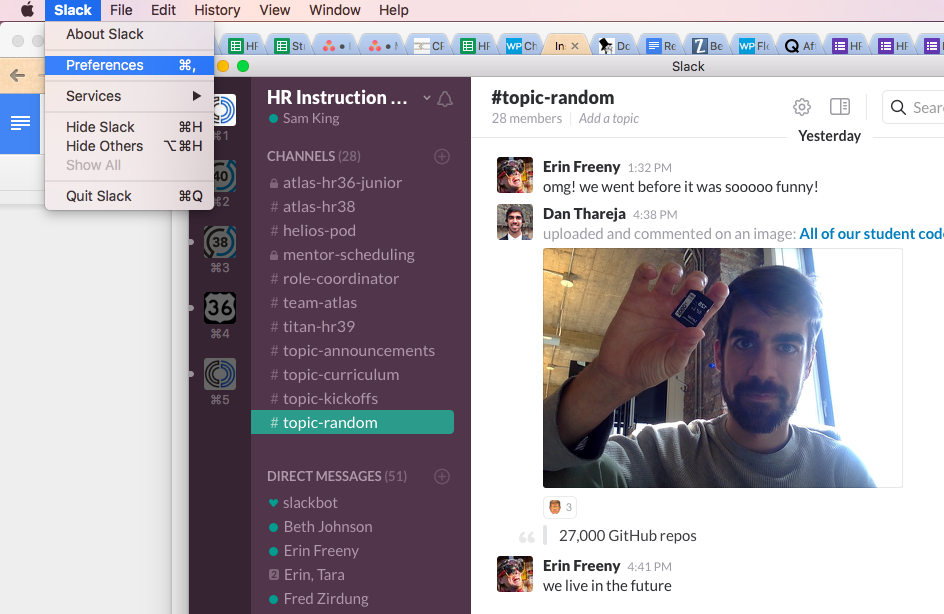The width and height of the screenshot is (944, 614).
Task: Open HR Instruction team menu dropdown
Action: pos(427,98)
